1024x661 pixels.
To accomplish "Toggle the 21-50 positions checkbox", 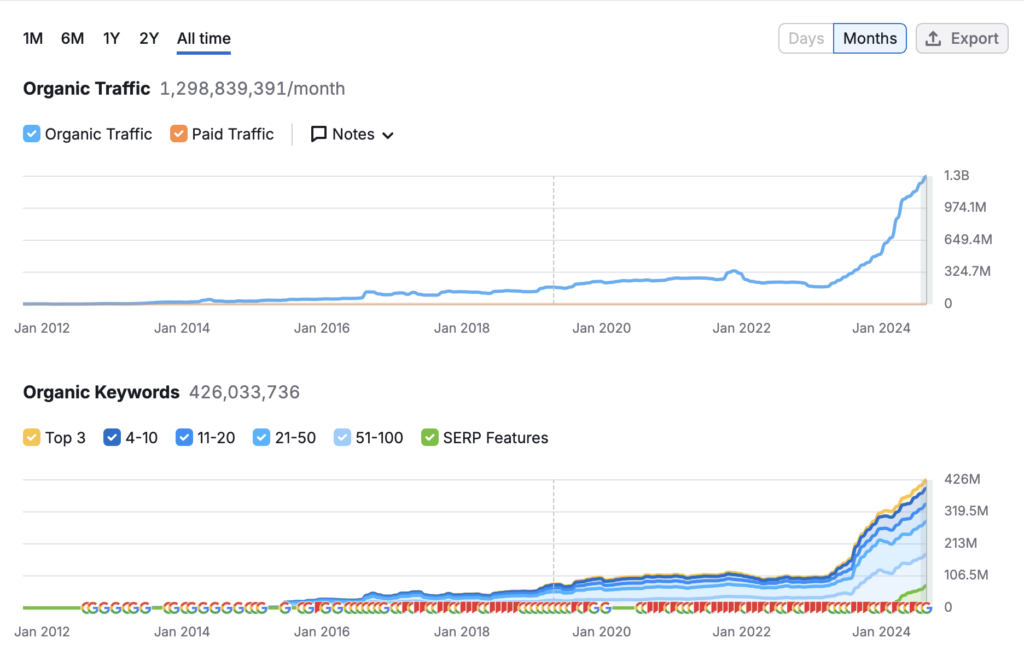I will (x=262, y=437).
